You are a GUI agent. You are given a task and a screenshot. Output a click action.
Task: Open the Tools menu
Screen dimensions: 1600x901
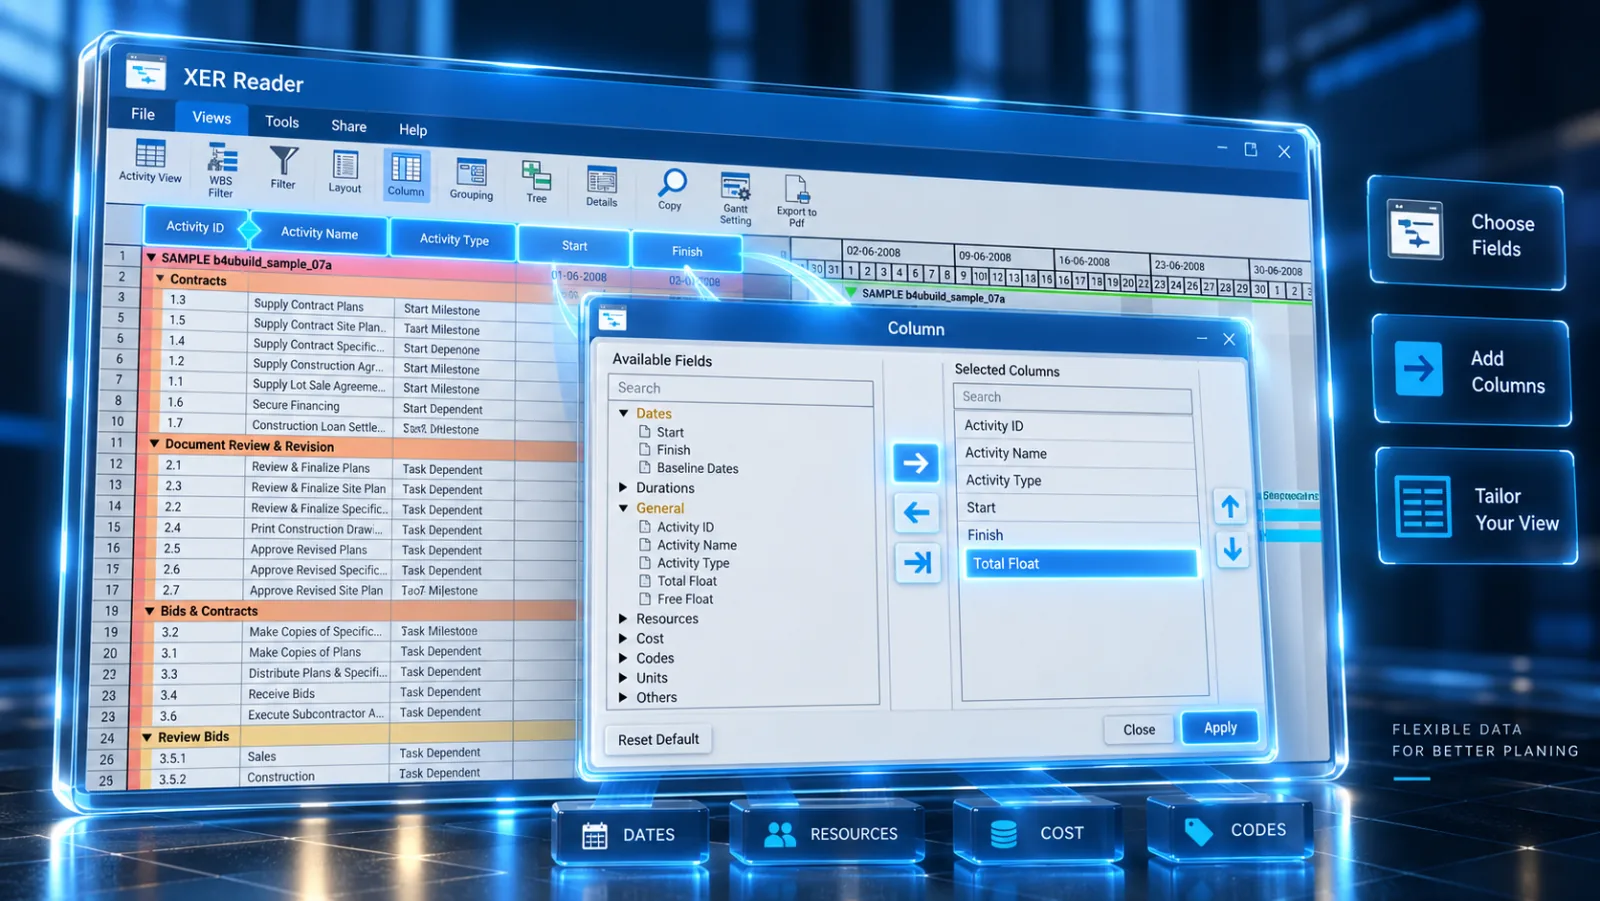(282, 122)
